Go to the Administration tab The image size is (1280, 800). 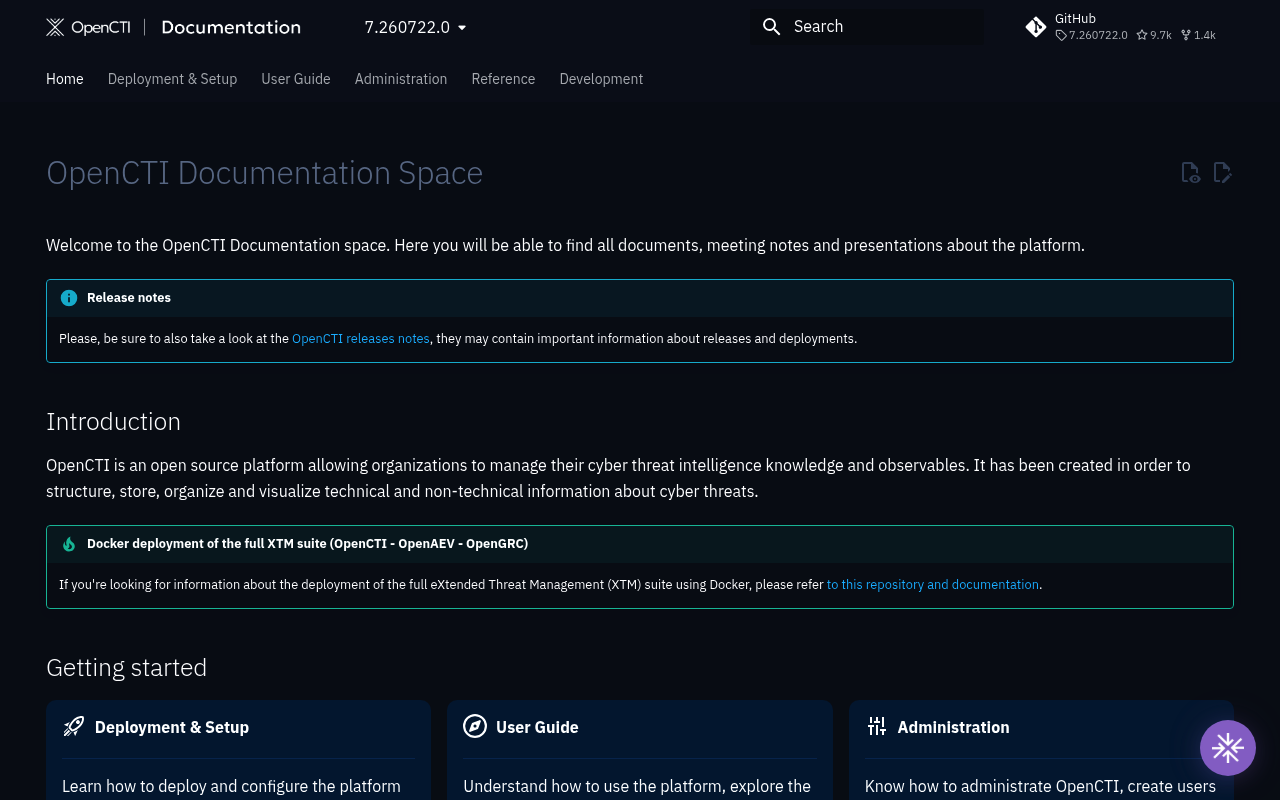click(401, 79)
